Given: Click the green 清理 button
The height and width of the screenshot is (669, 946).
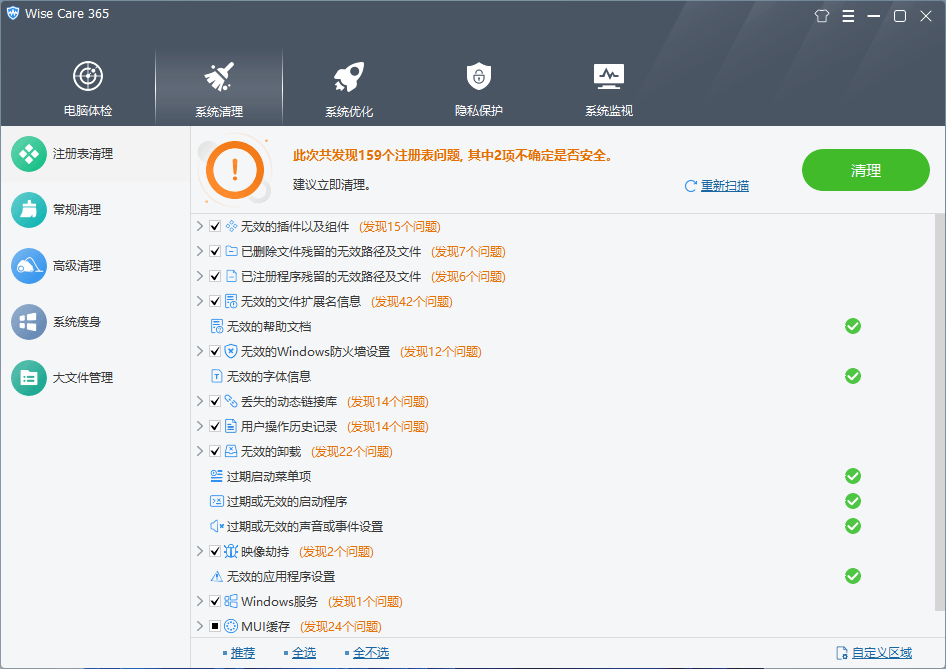Looking at the screenshot, I should coord(865,170).
